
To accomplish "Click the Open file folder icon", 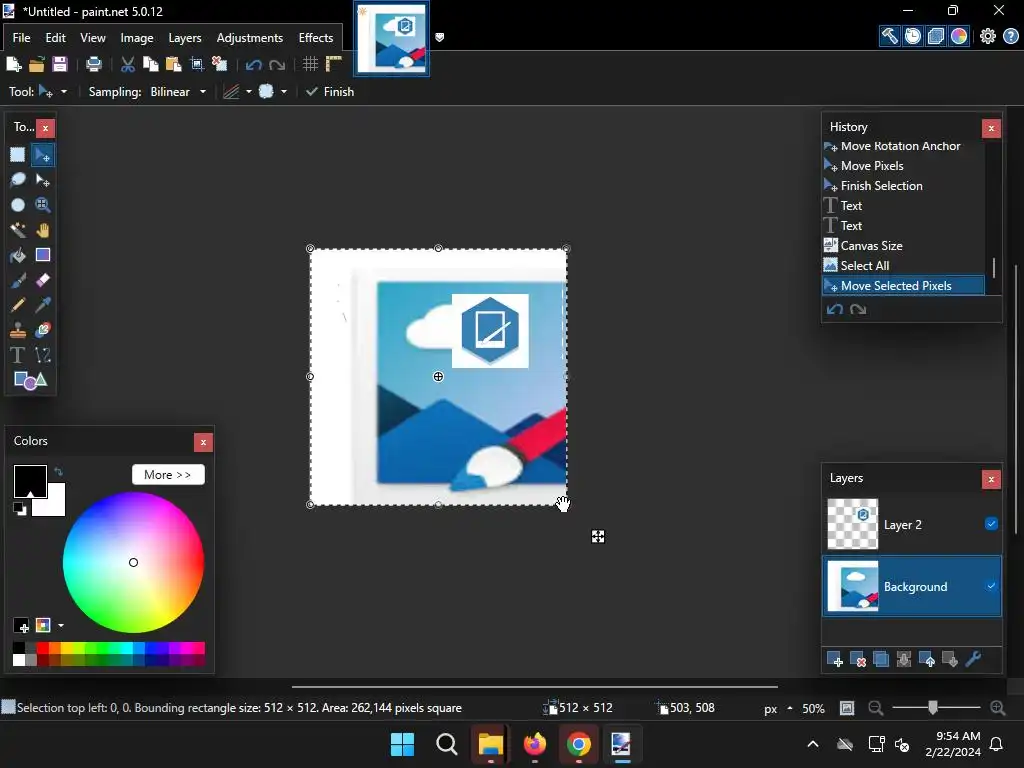I will (x=37, y=64).
